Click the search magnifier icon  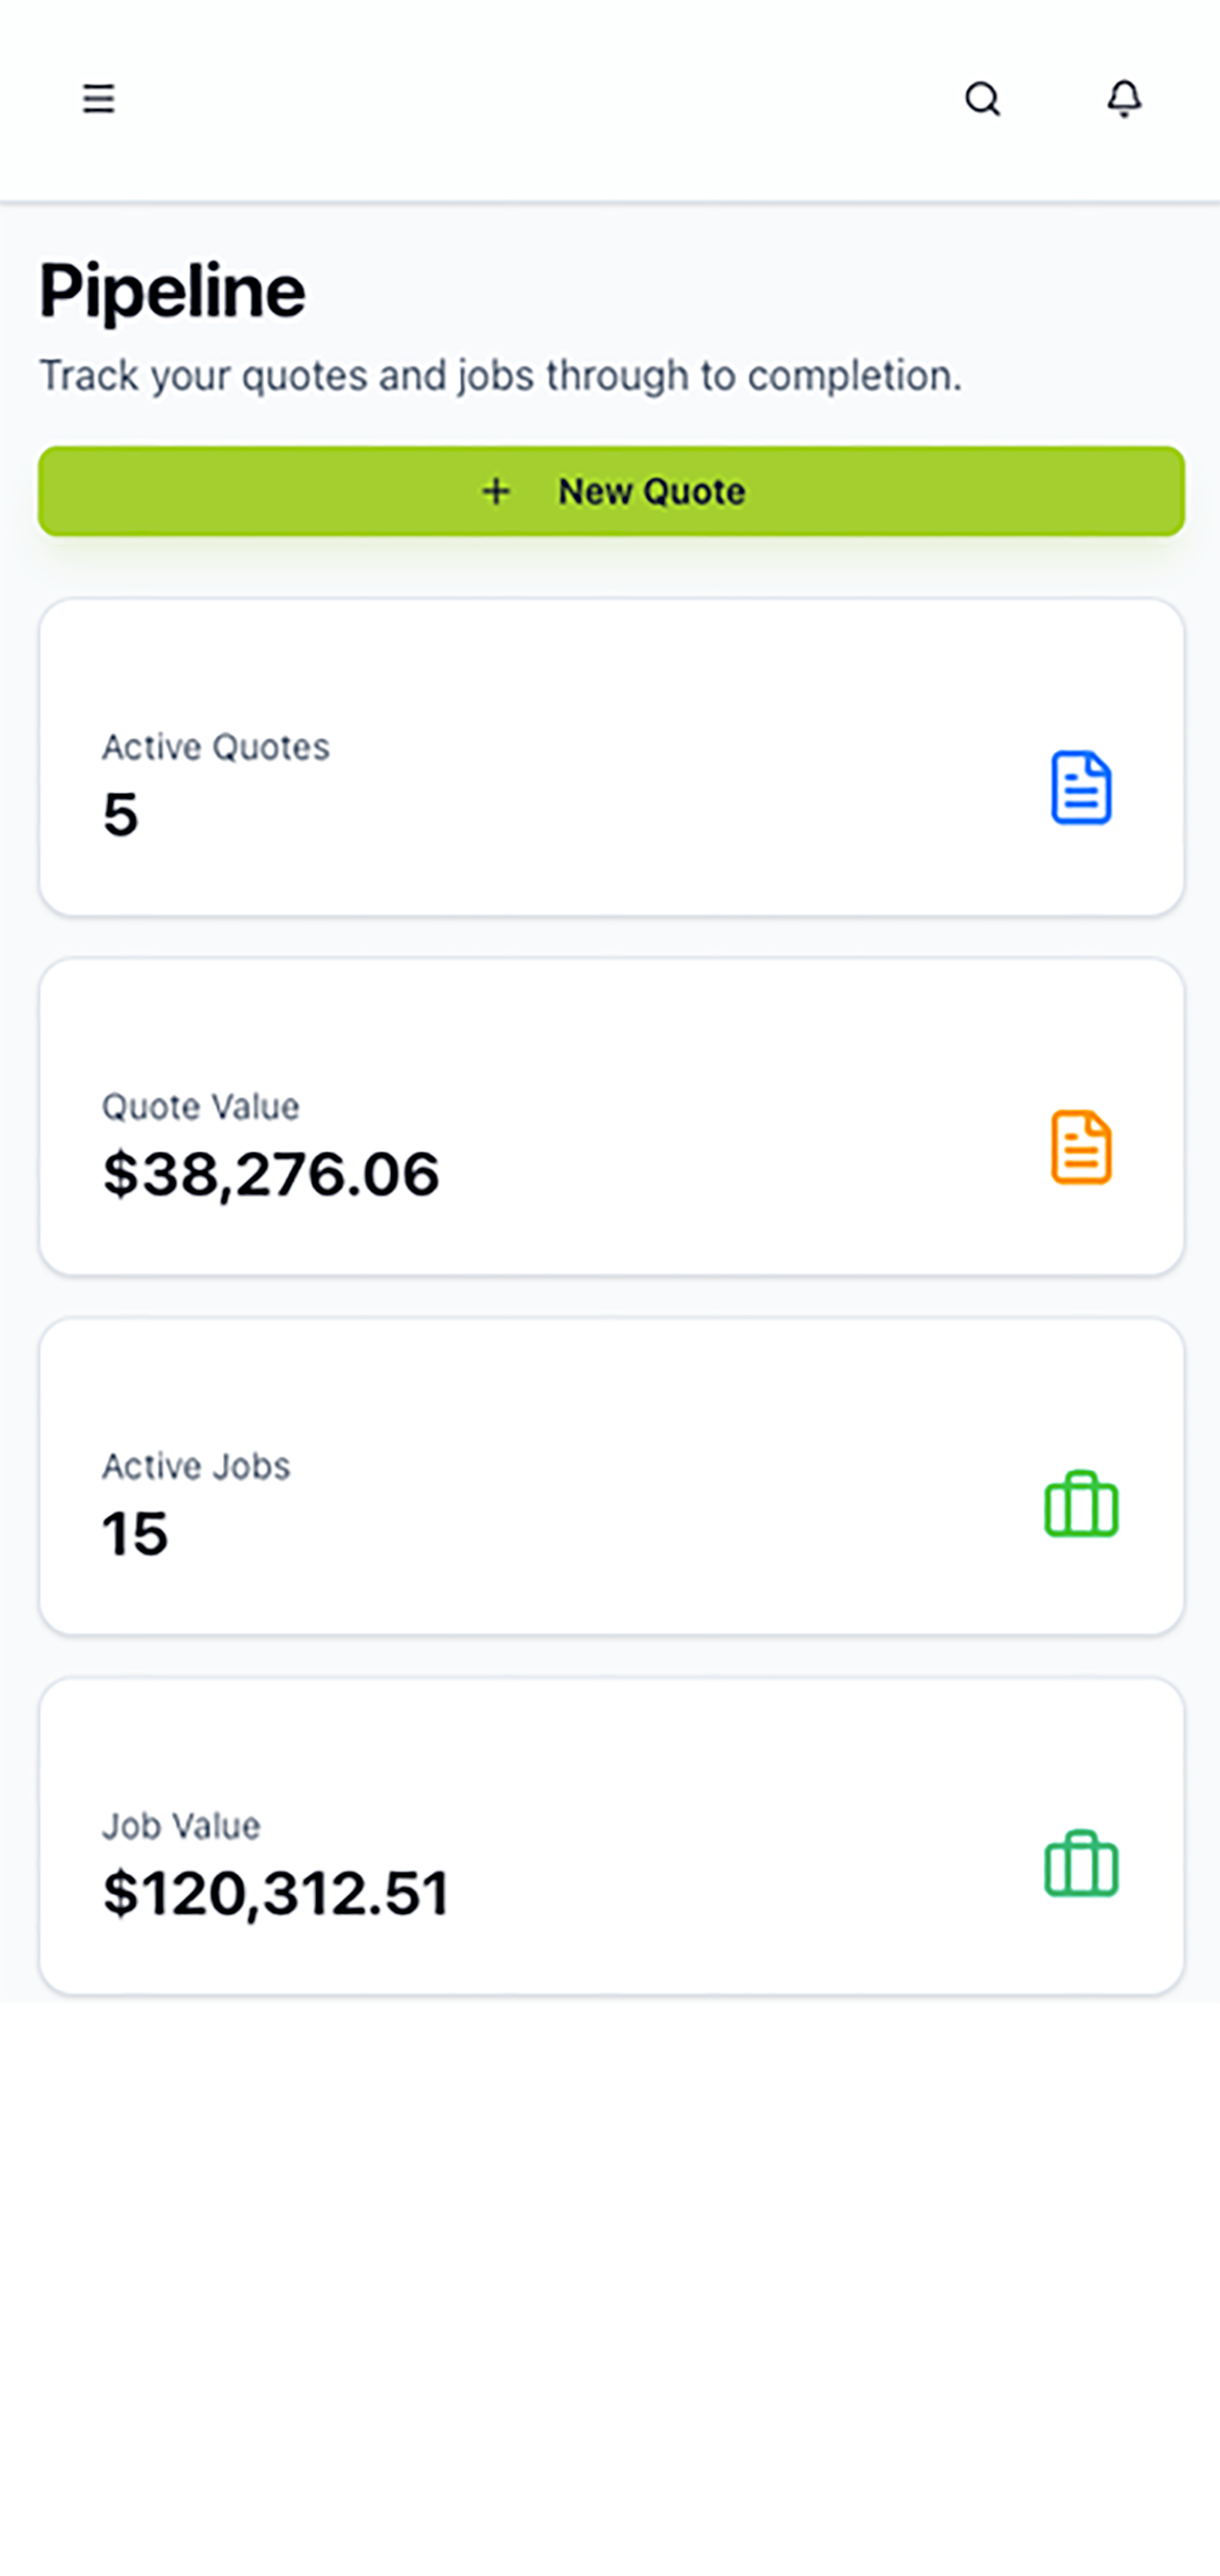[x=982, y=99]
